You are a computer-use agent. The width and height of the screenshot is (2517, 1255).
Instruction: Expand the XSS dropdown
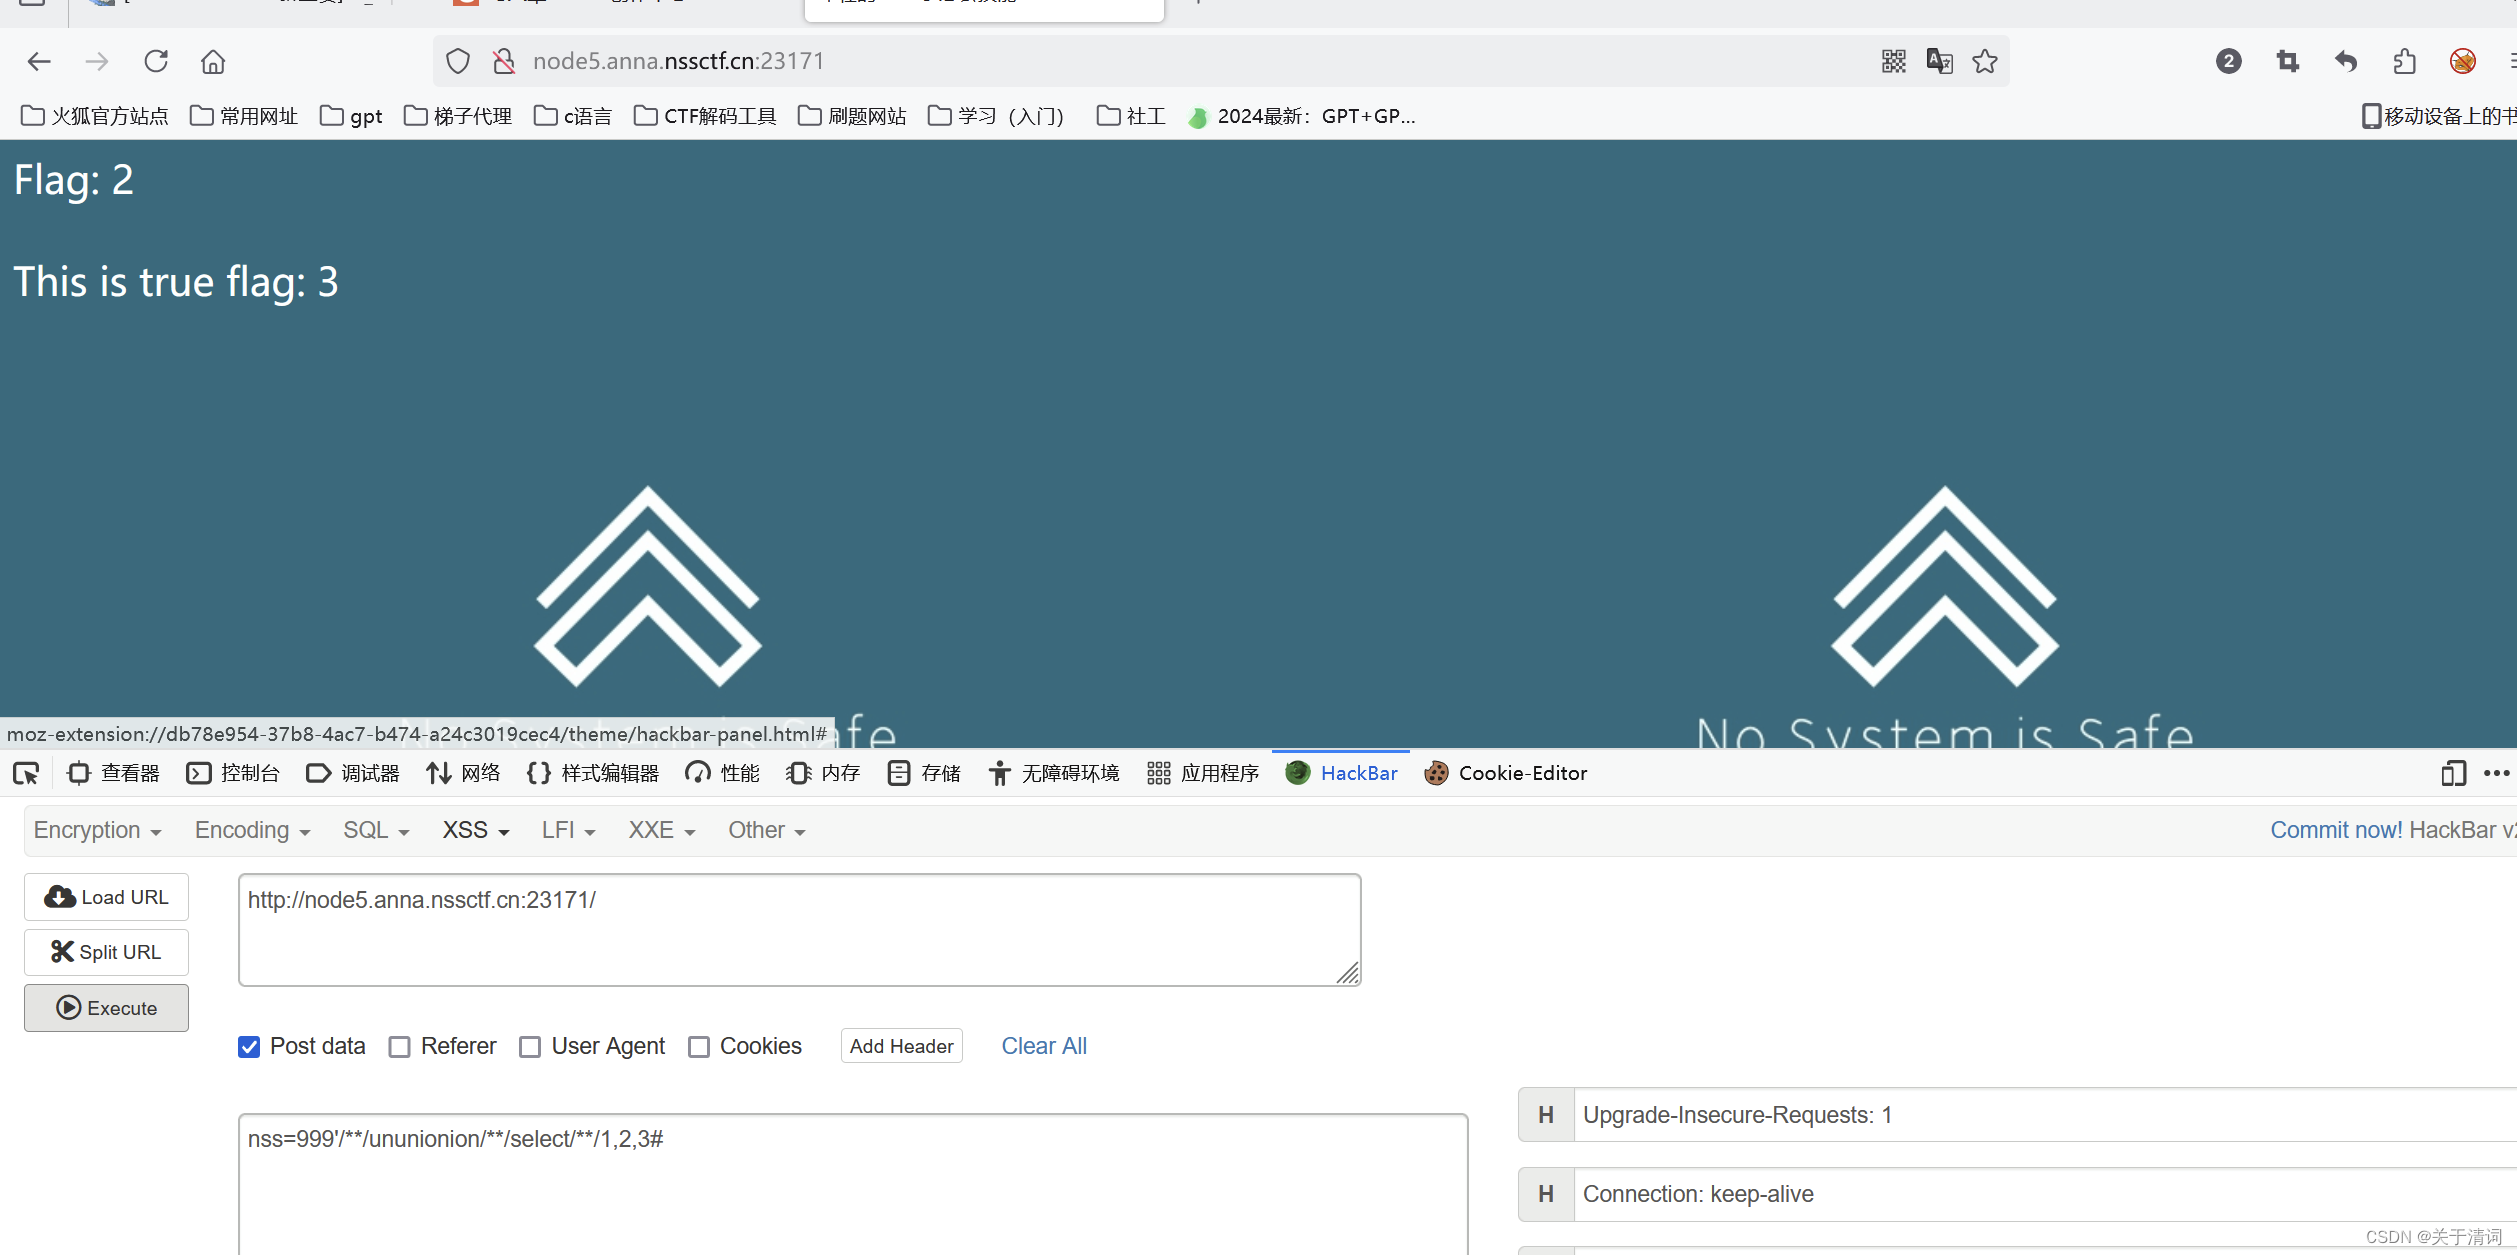[476, 831]
